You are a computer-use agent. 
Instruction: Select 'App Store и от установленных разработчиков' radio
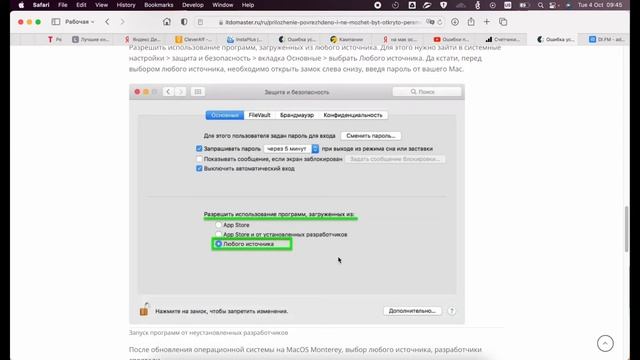click(x=218, y=234)
